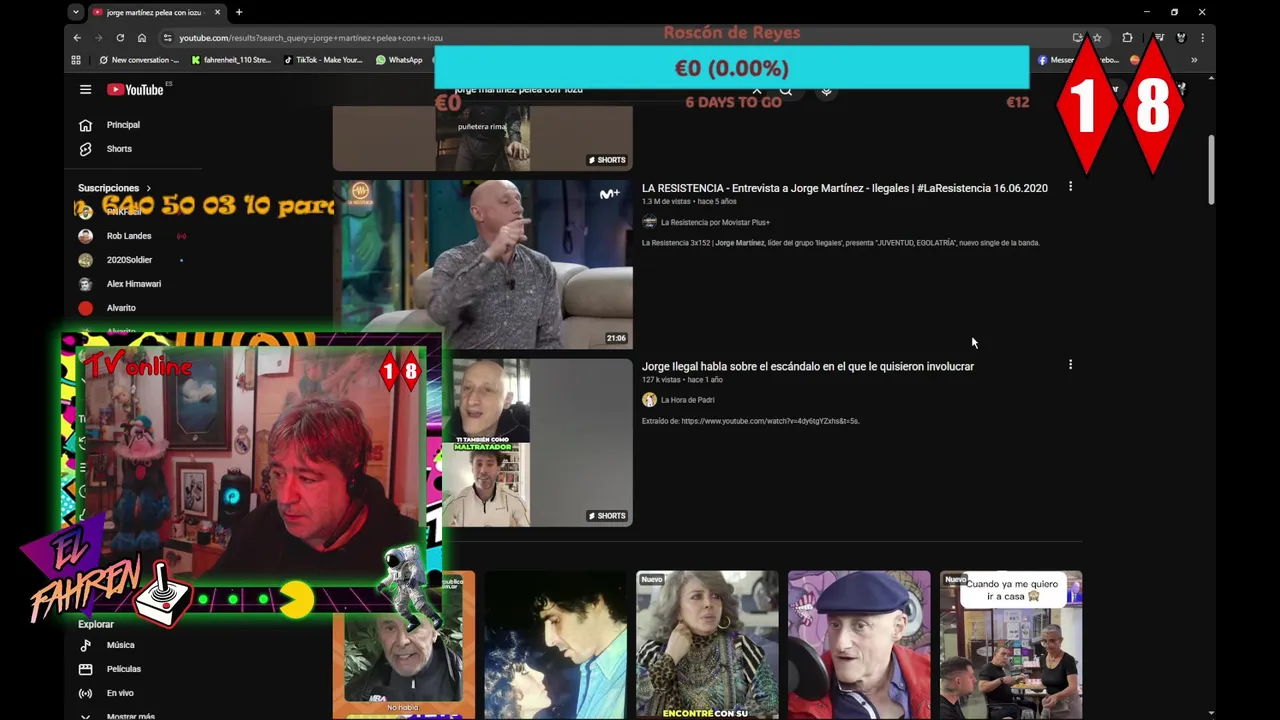Open short Cuando ya me quiero ir a casa
This screenshot has height=720, width=1280.
pos(1011,645)
